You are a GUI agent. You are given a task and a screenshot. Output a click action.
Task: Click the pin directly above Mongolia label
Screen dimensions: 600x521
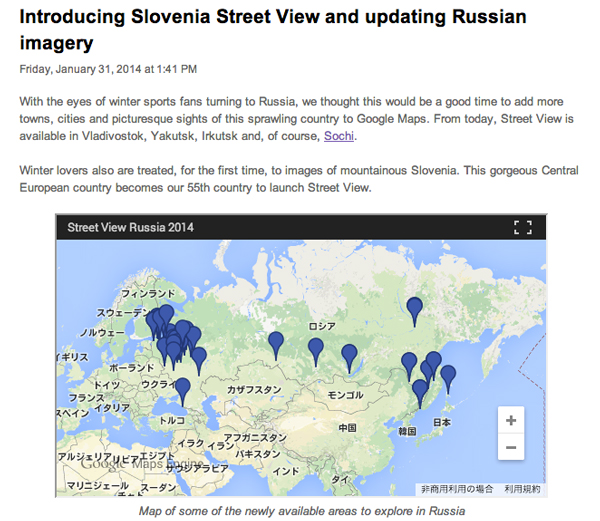tap(349, 356)
